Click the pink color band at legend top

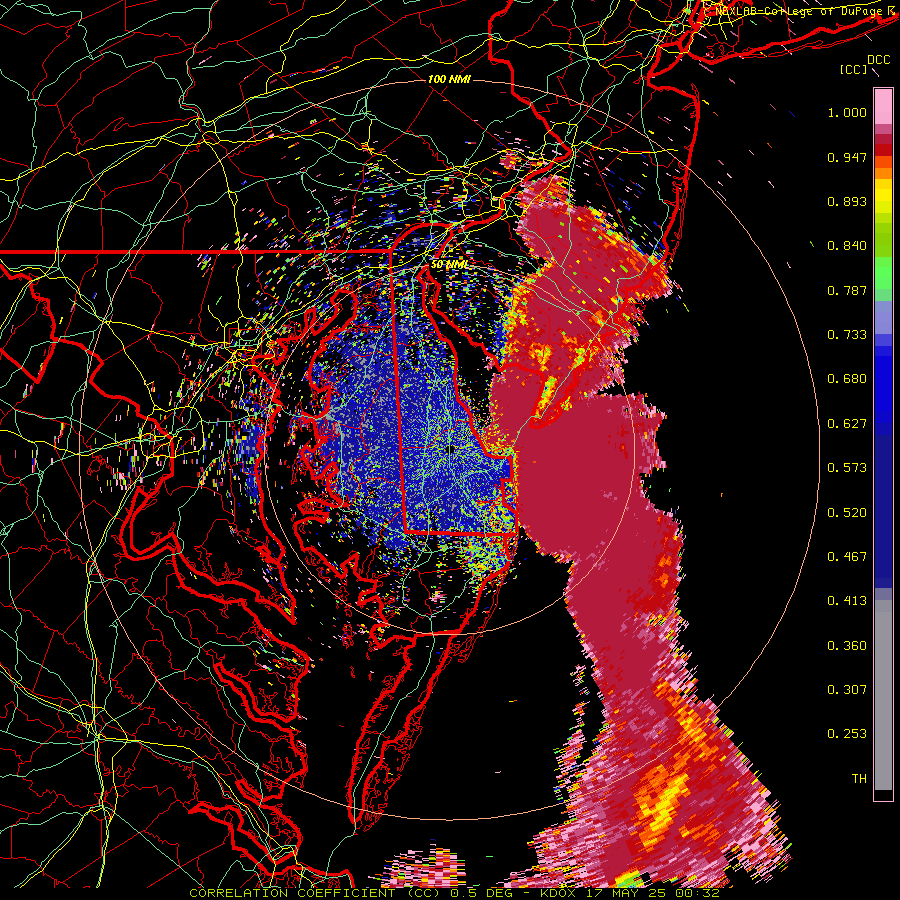tap(883, 106)
